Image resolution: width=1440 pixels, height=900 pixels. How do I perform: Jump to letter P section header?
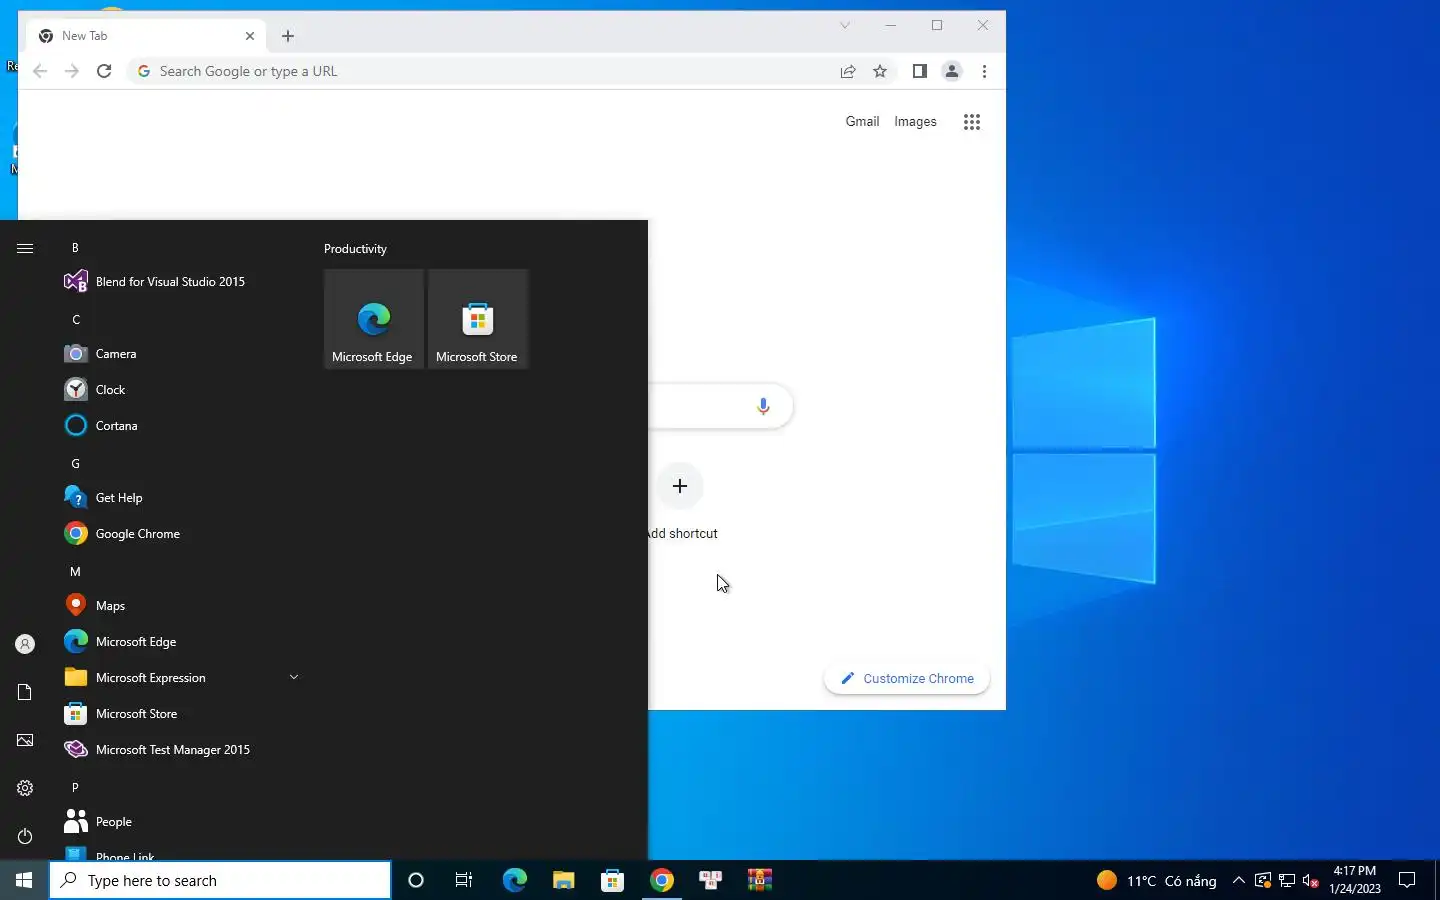[75, 788]
